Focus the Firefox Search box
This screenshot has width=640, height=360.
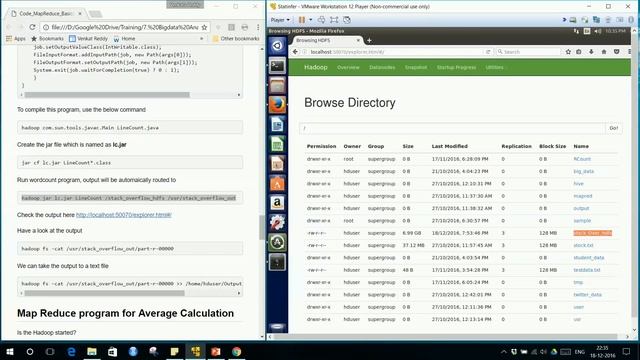(528, 52)
